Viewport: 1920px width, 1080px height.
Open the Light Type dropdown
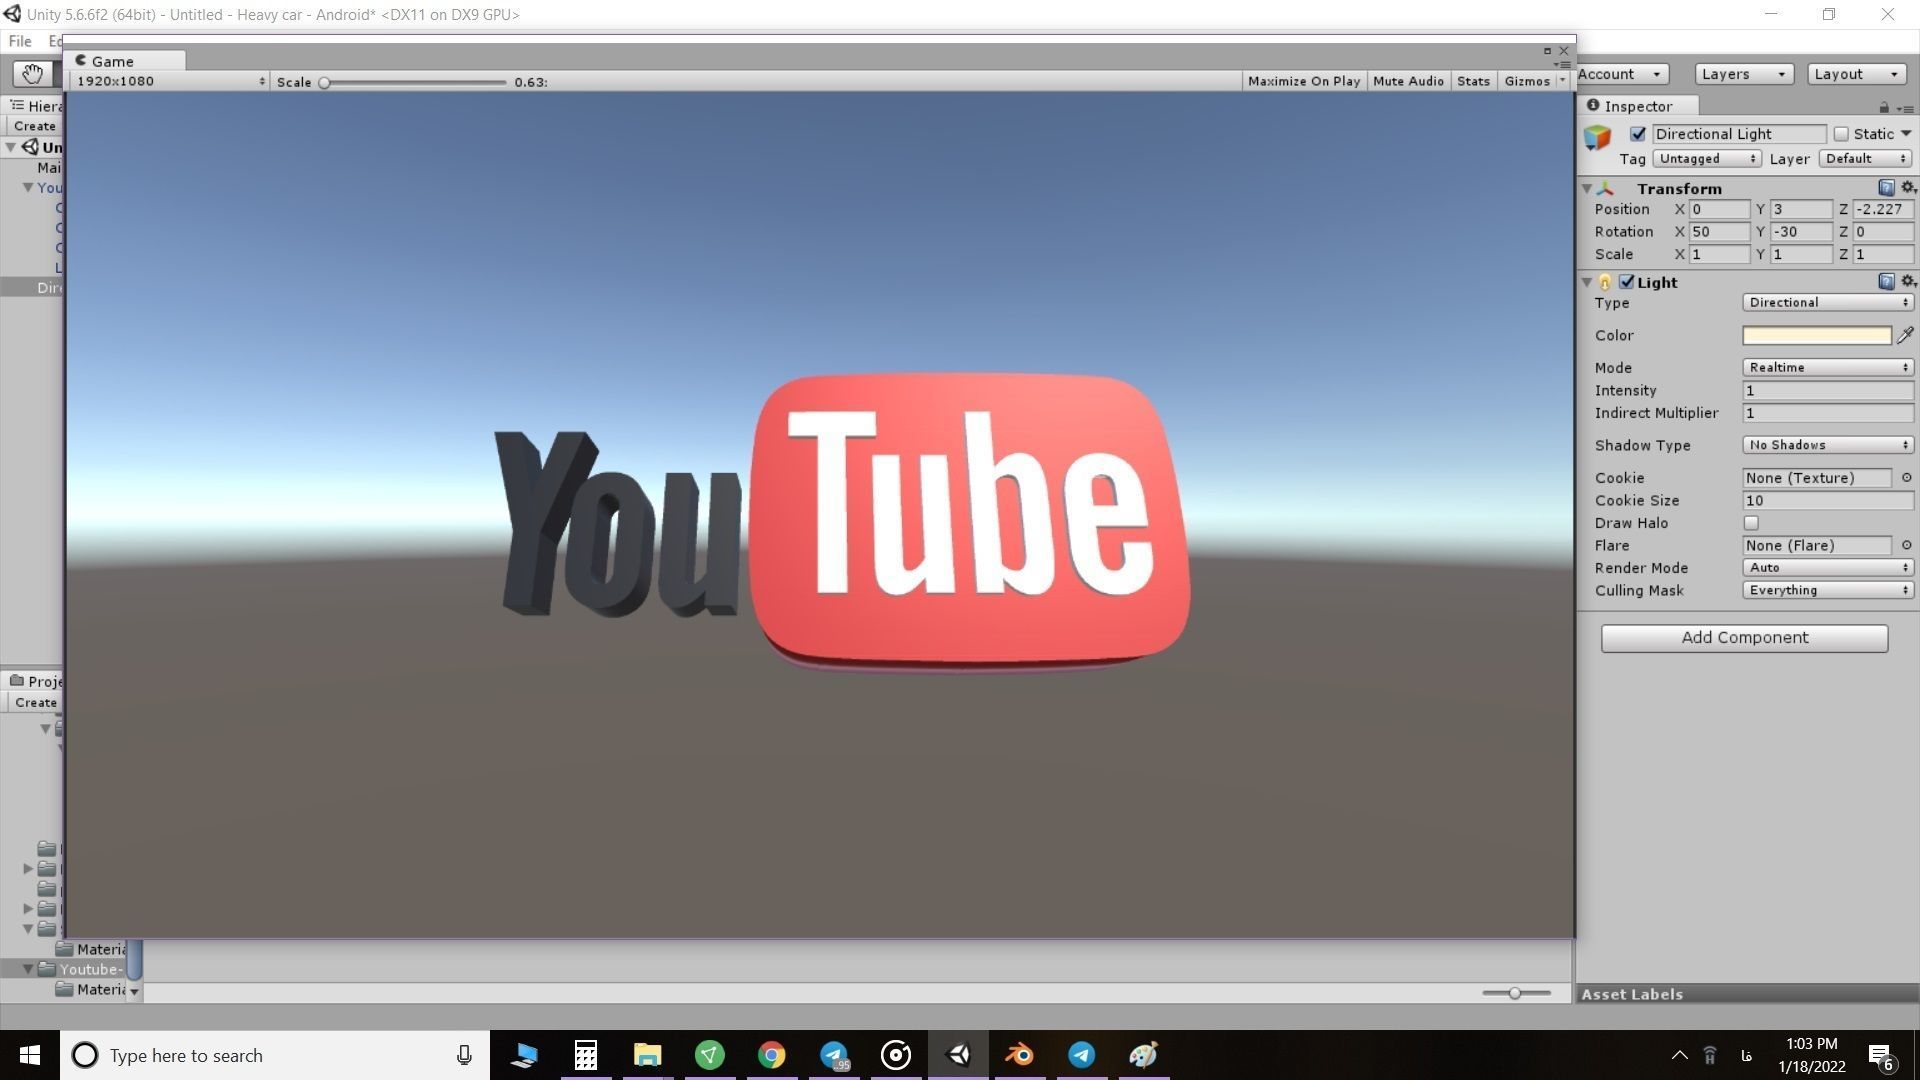pos(1828,303)
